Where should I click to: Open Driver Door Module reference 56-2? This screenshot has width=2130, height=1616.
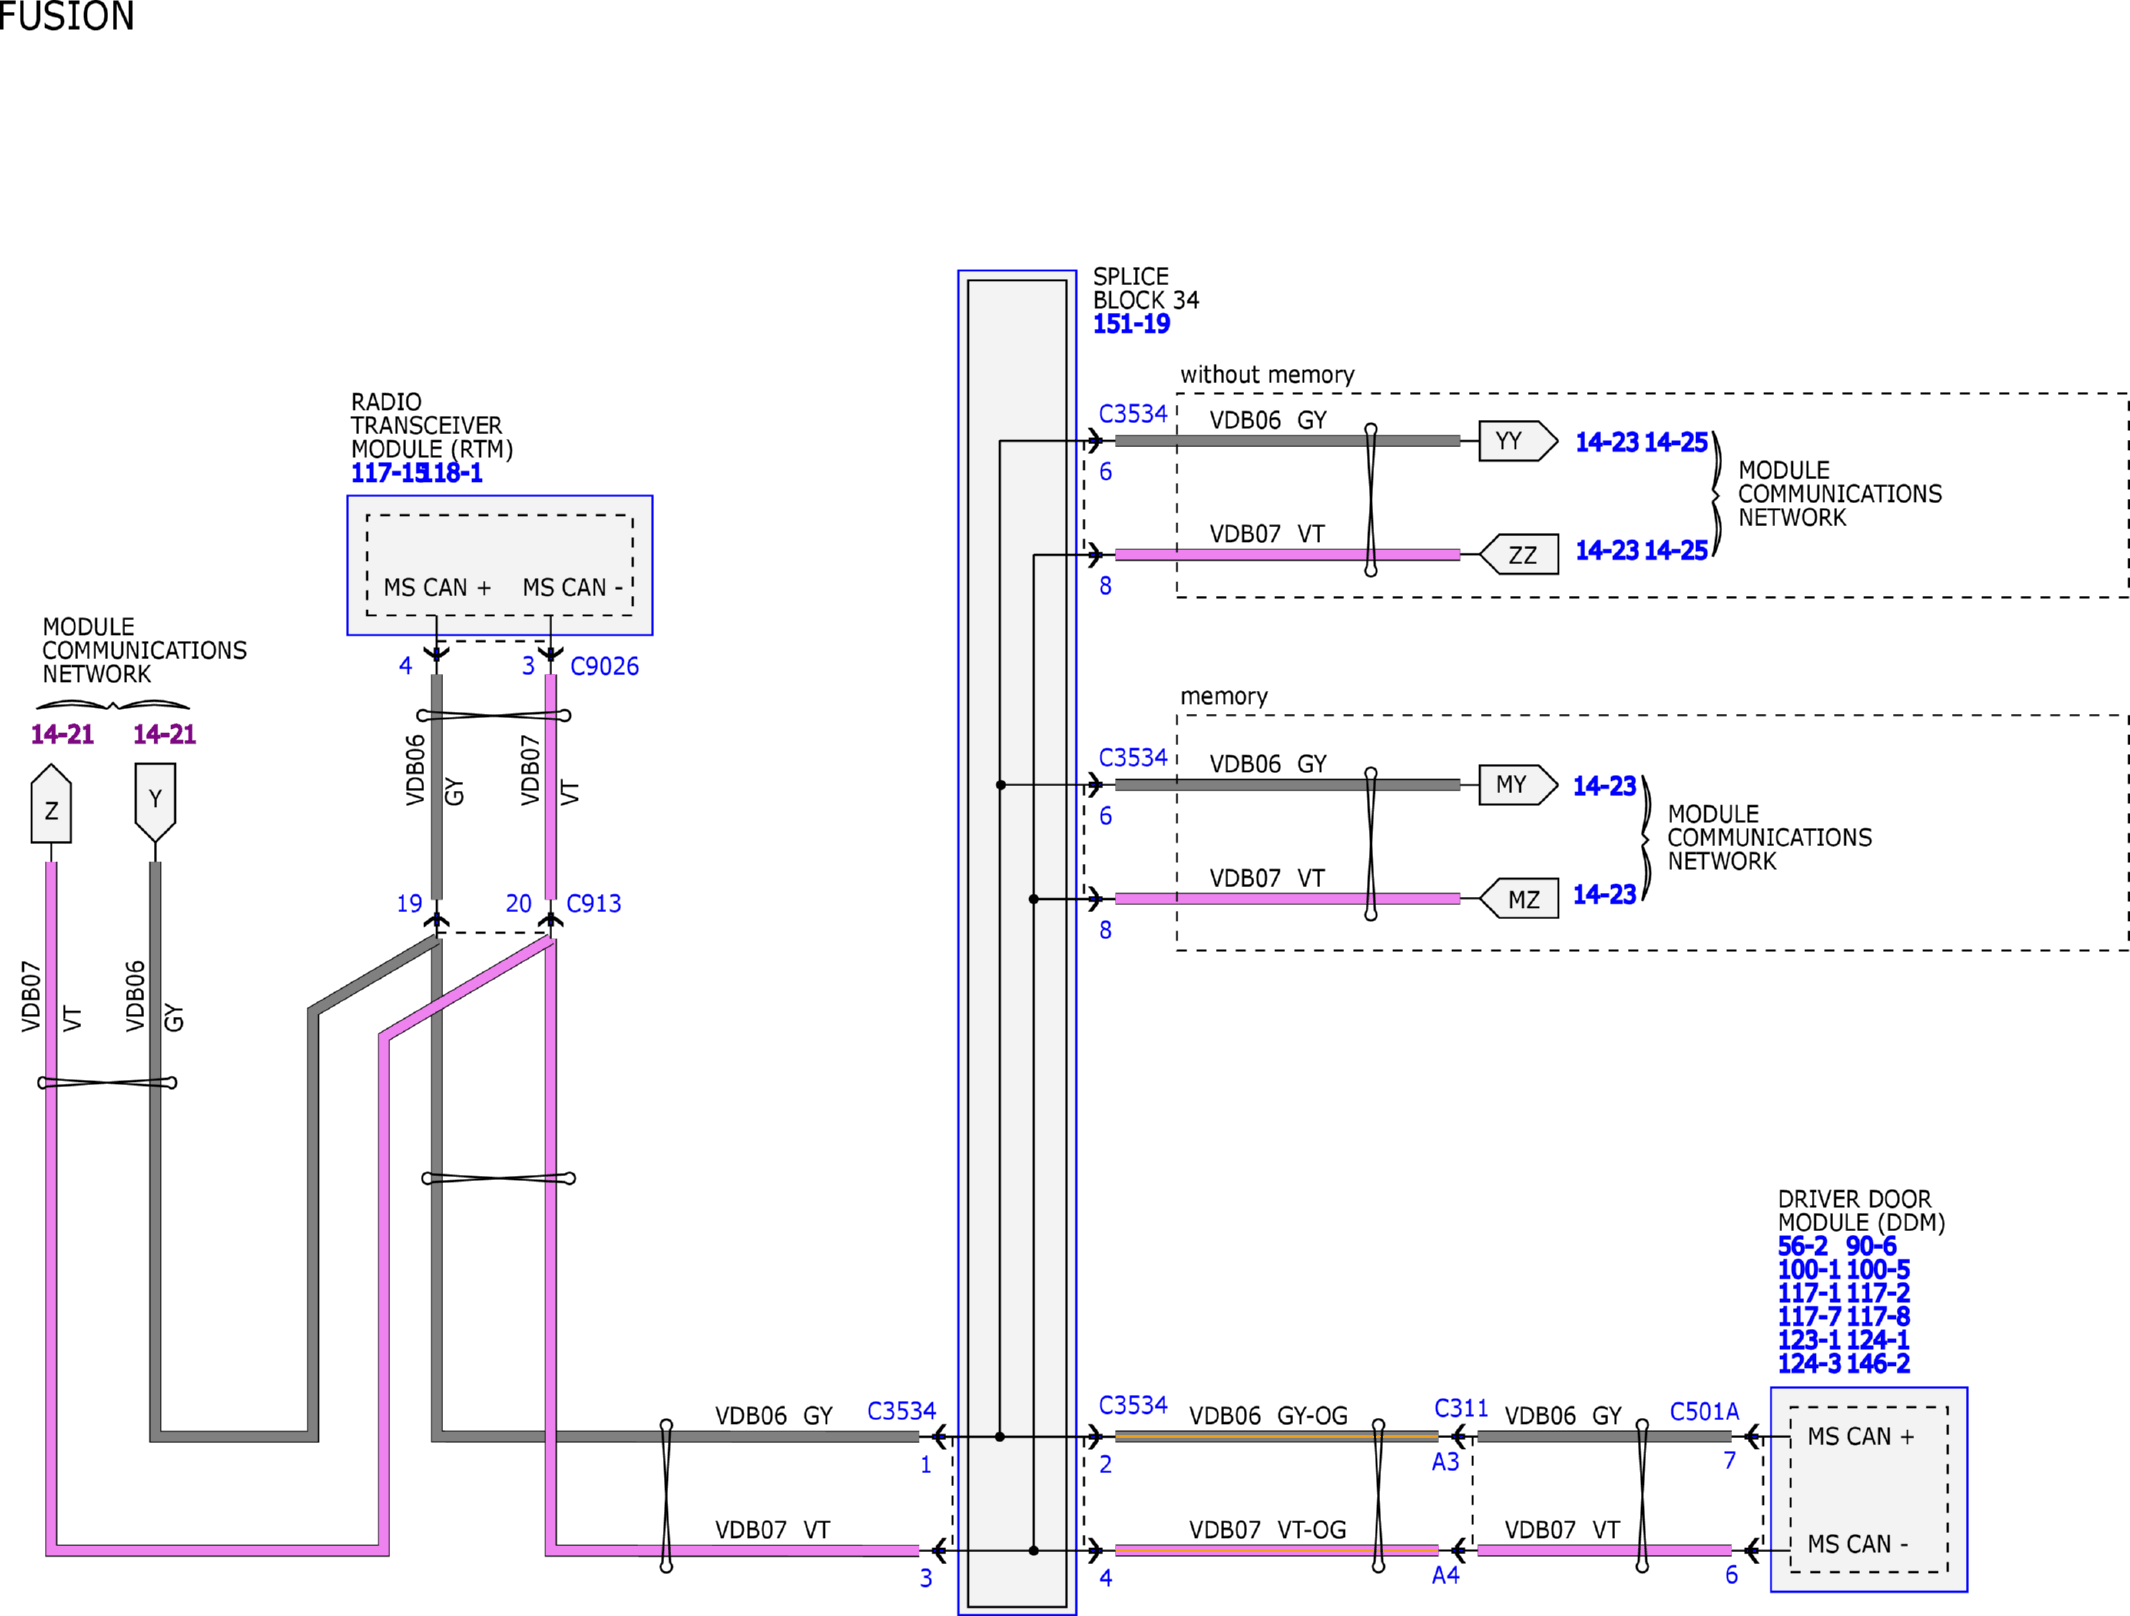coord(1803,1246)
